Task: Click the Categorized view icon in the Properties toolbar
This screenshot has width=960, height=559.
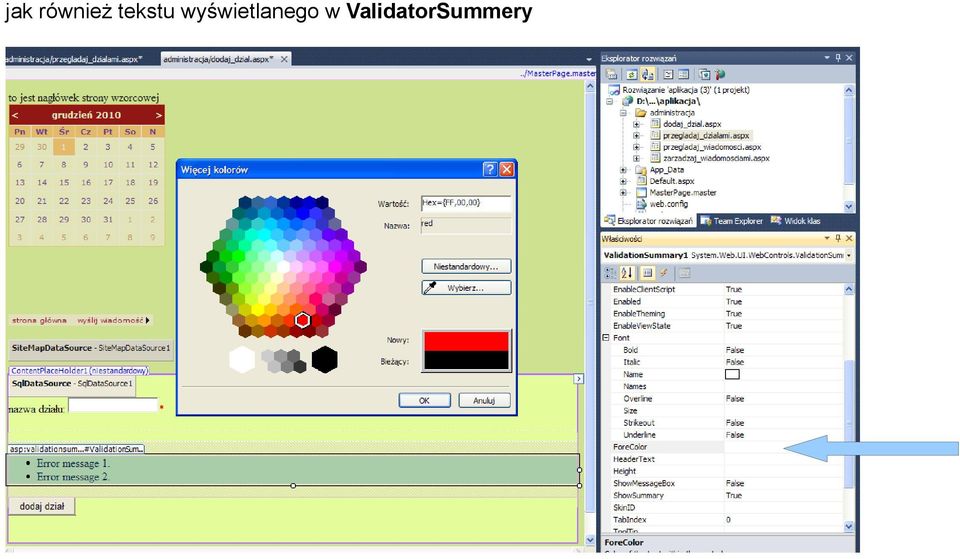Action: pos(610,273)
